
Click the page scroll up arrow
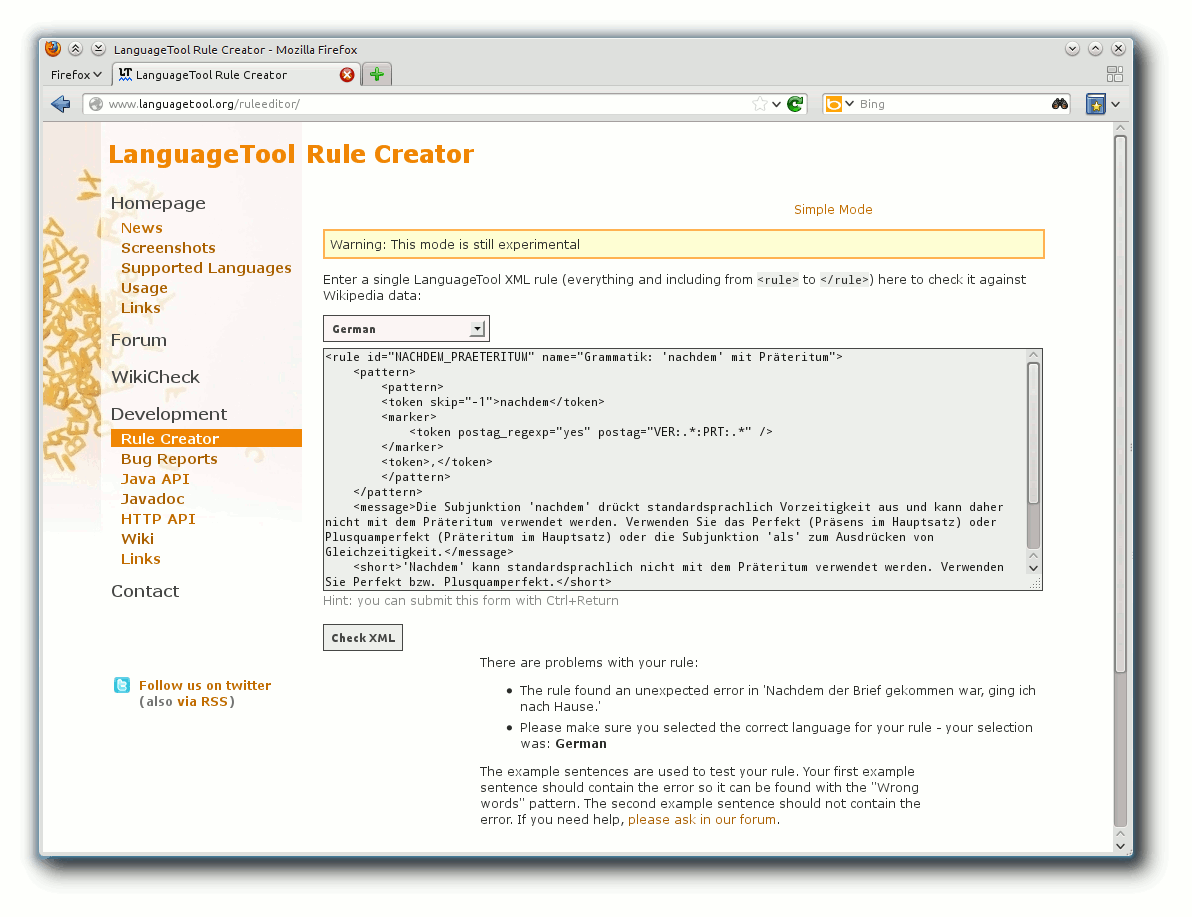(x=1120, y=129)
